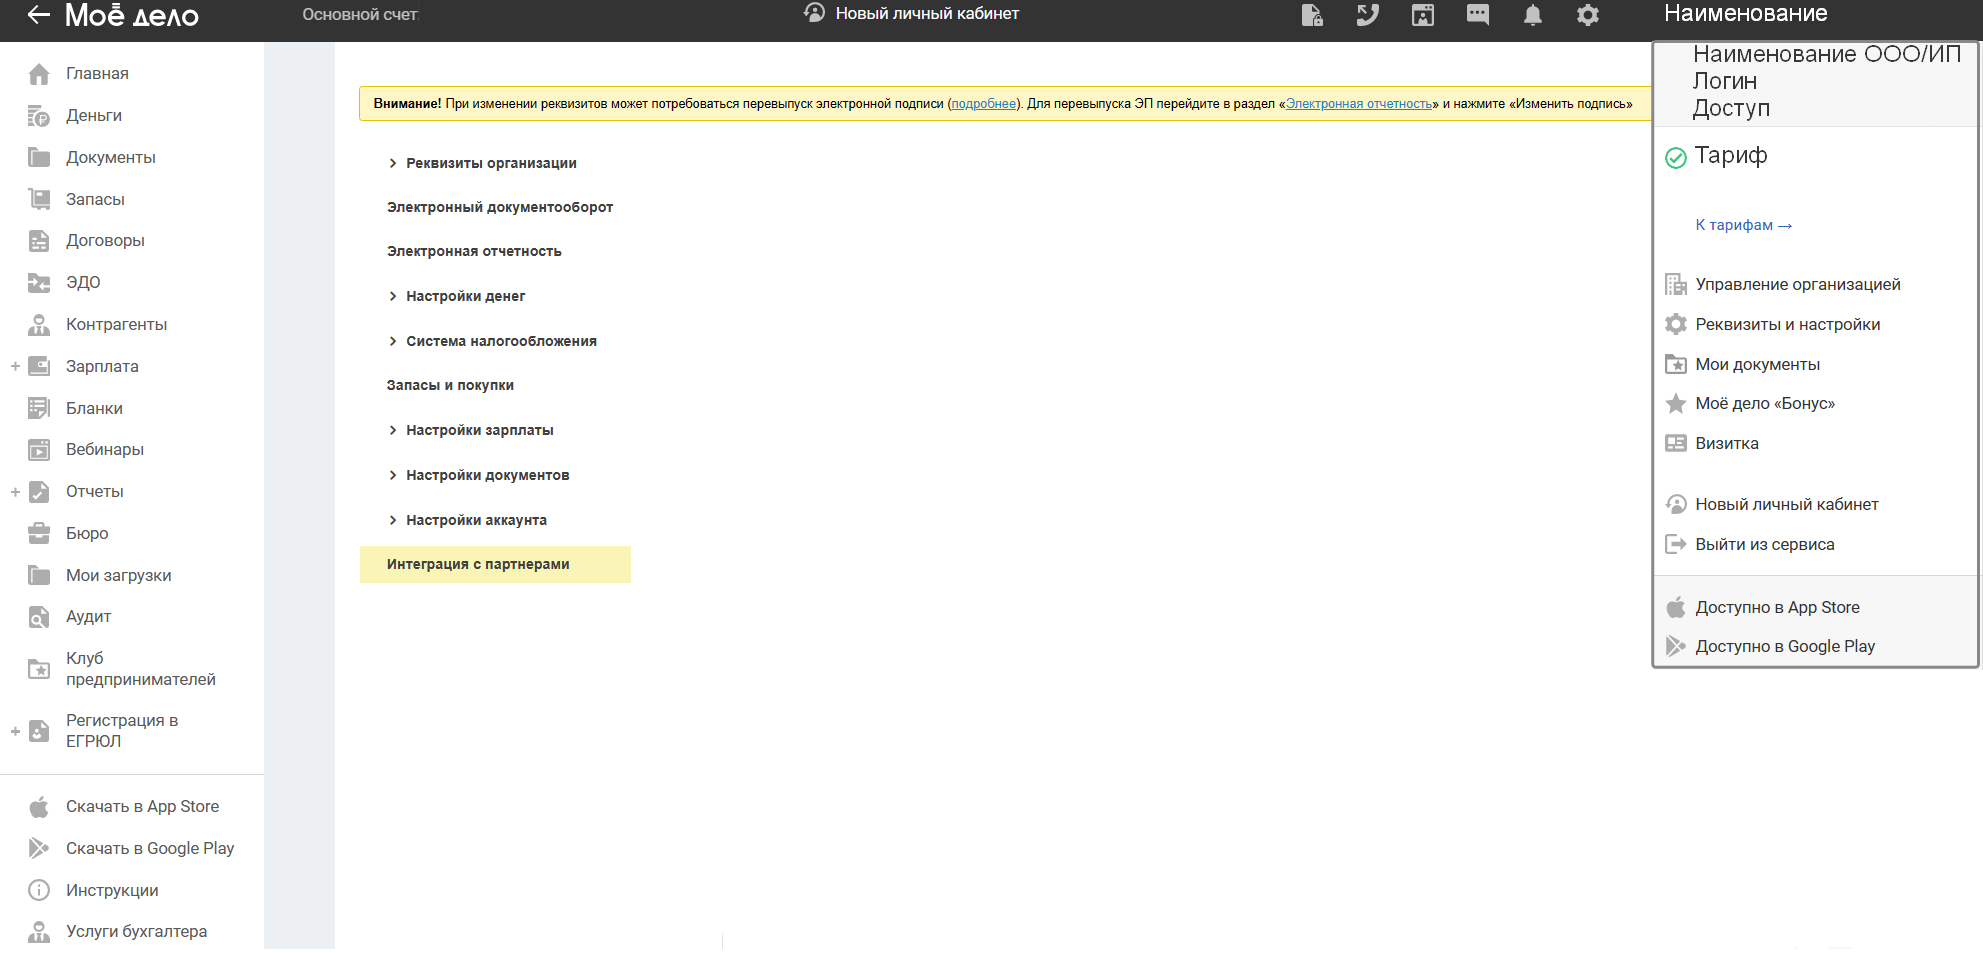Viewport: 1983px width, 953px height.
Task: Open the calendar icon in the top bar
Action: pos(1423,15)
